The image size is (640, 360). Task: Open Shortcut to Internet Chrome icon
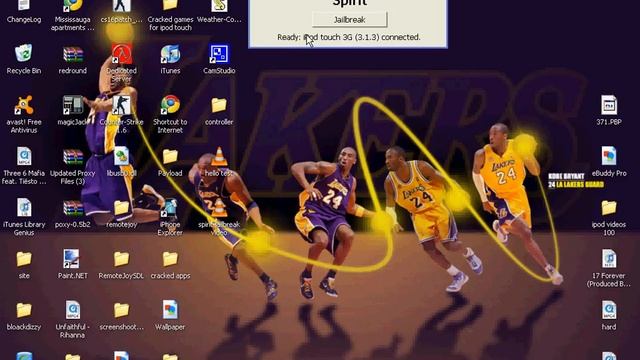point(170,105)
